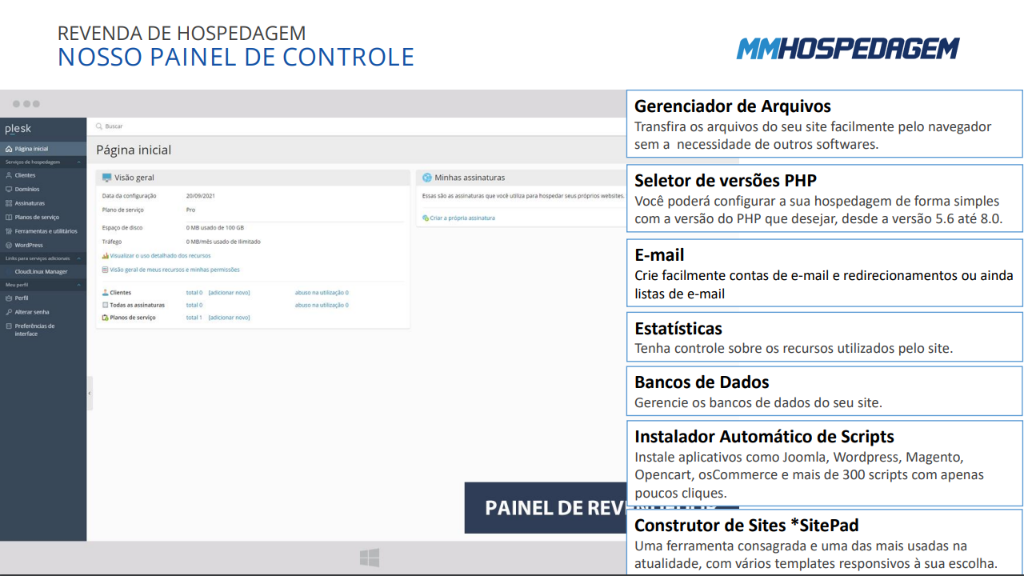
Task: Collapse the sidebar using its edge handle
Action: pyautogui.click(x=89, y=393)
